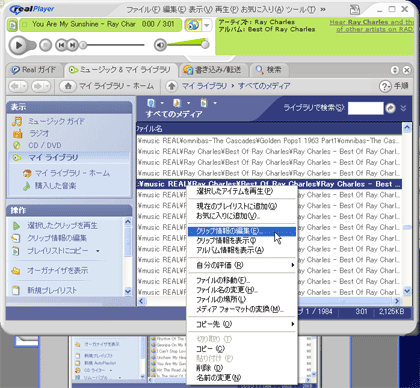Image resolution: width=420 pixels, height=388 pixels.
Task: Choose クリップ情報を表示 in the context menu
Action: coord(241,240)
